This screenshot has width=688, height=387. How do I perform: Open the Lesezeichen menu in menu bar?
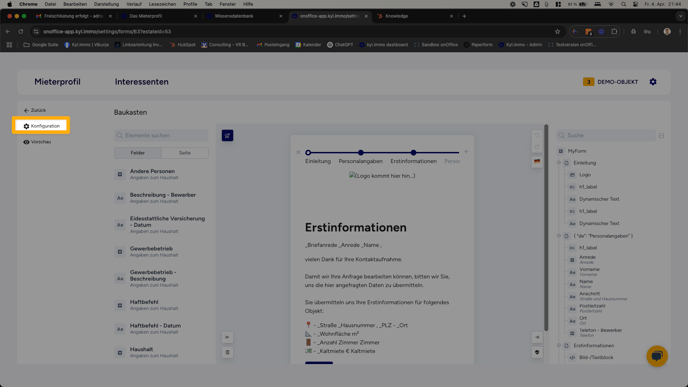(162, 4)
